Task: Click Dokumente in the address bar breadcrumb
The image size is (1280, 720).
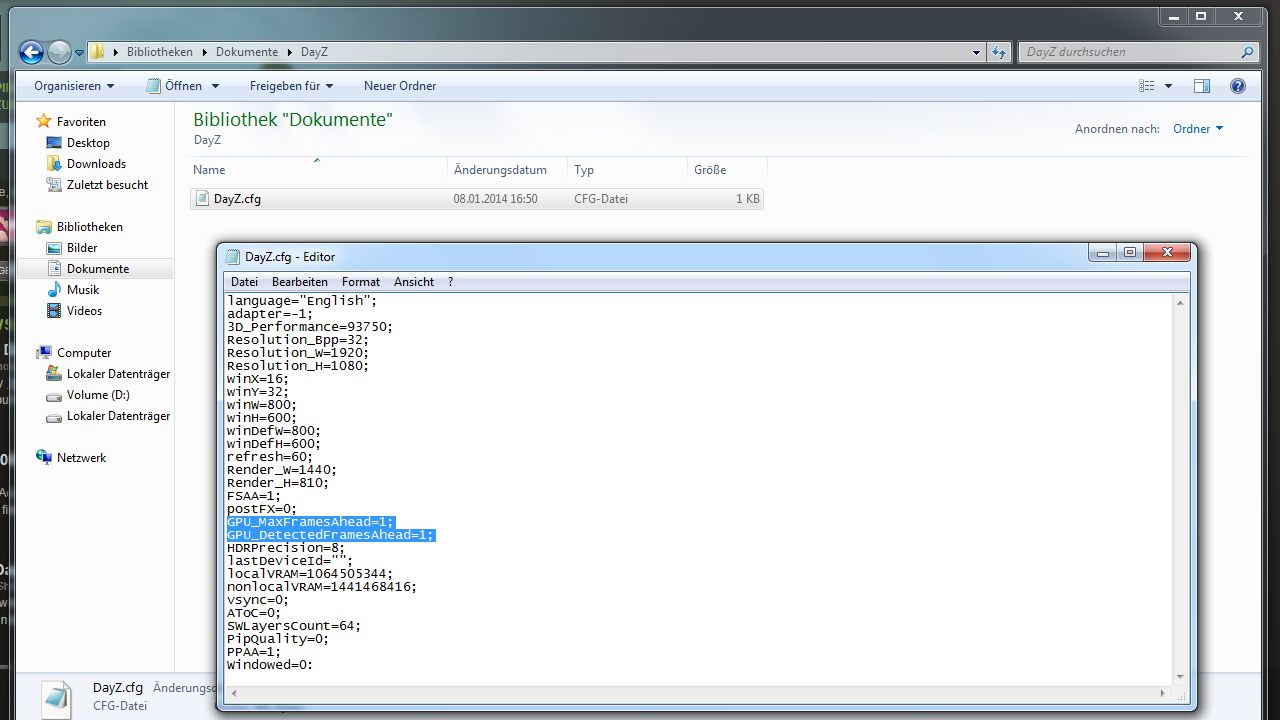Action: coord(247,52)
